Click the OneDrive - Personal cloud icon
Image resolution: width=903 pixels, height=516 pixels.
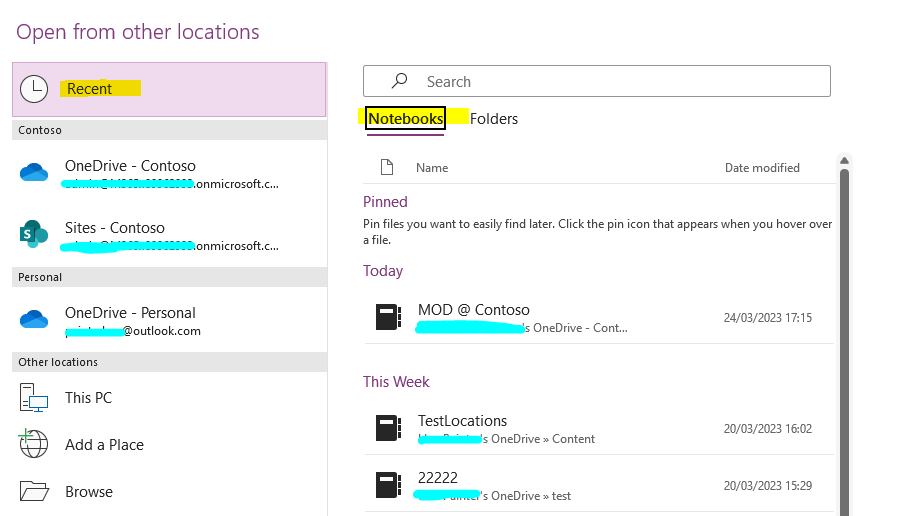pos(34,319)
